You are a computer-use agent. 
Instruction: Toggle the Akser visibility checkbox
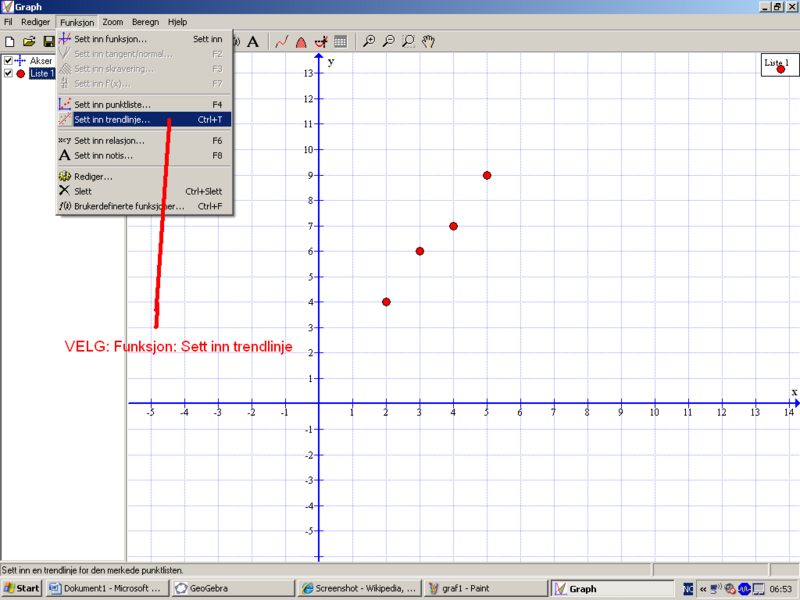coord(8,61)
